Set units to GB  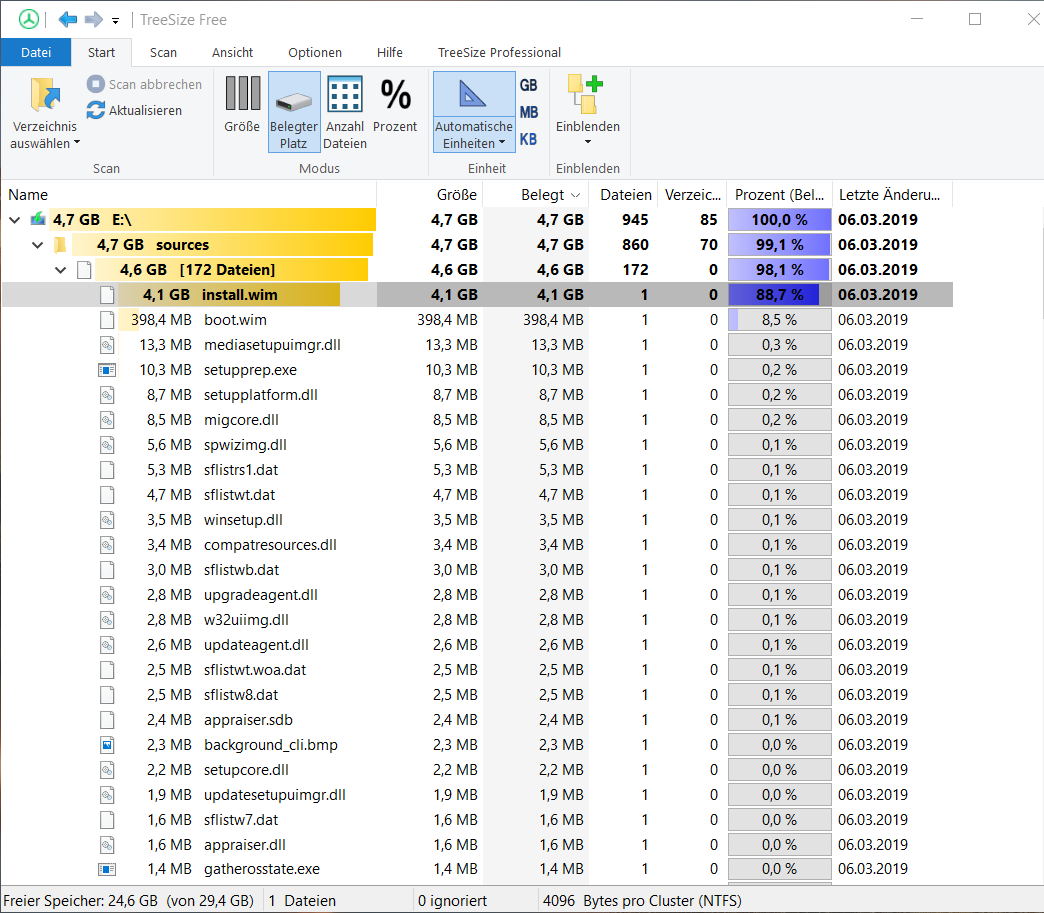pyautogui.click(x=529, y=85)
